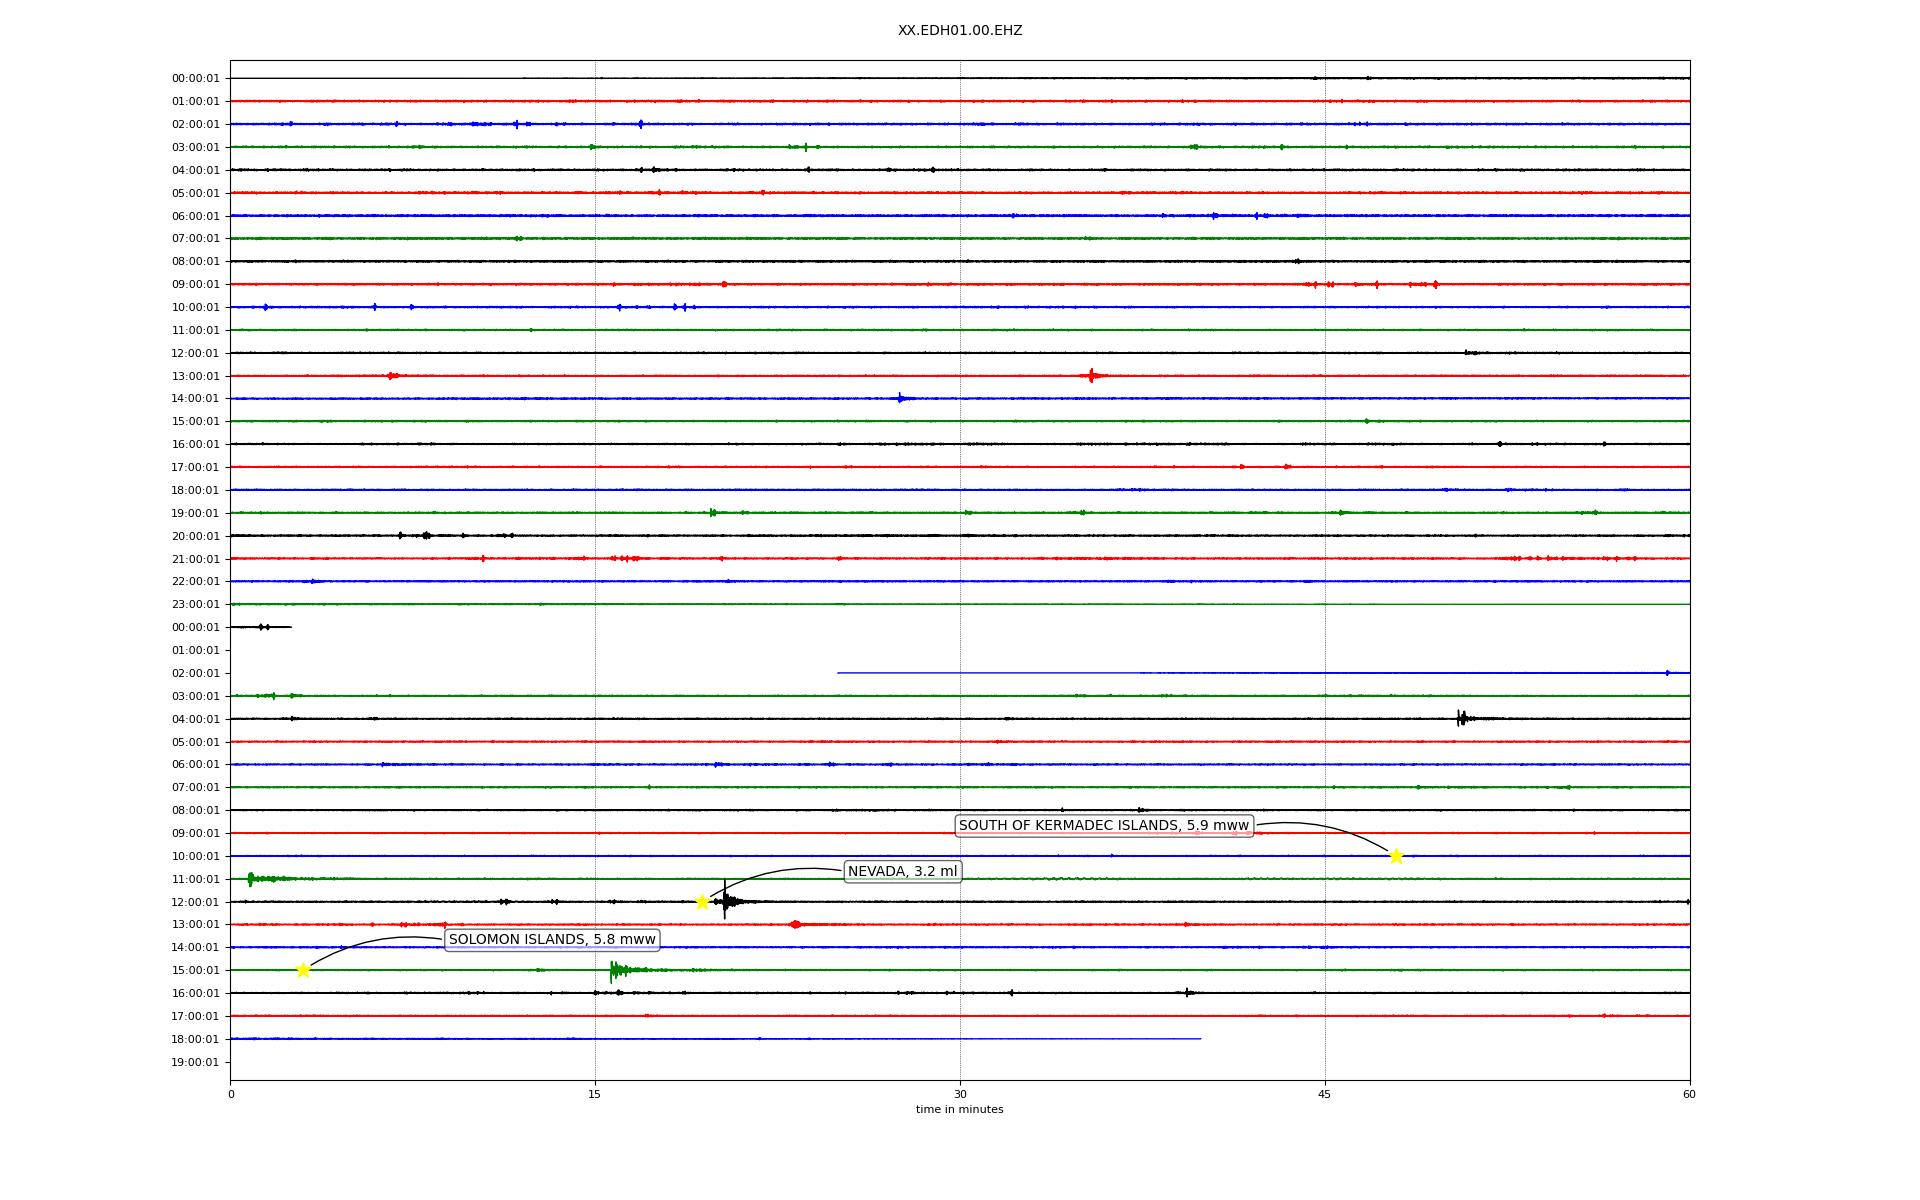Click the 60 tick on the x-axis
The image size is (1920, 1200).
pos(1689,1094)
